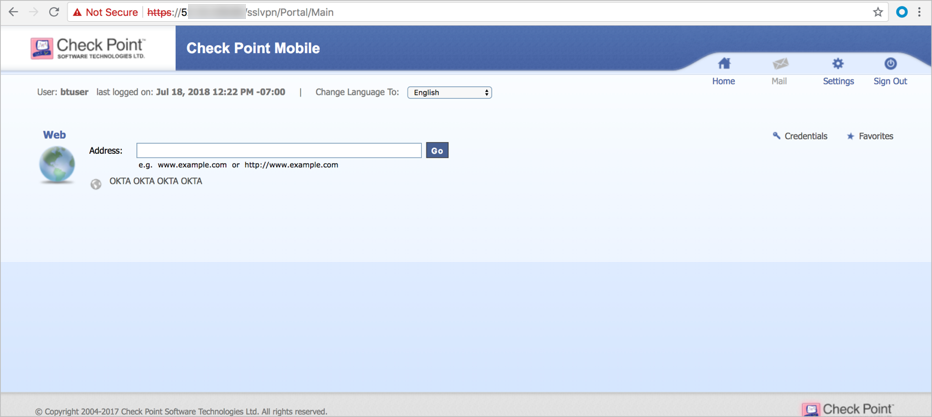Open the Chrome three-dot menu
932x417 pixels.
[920, 12]
